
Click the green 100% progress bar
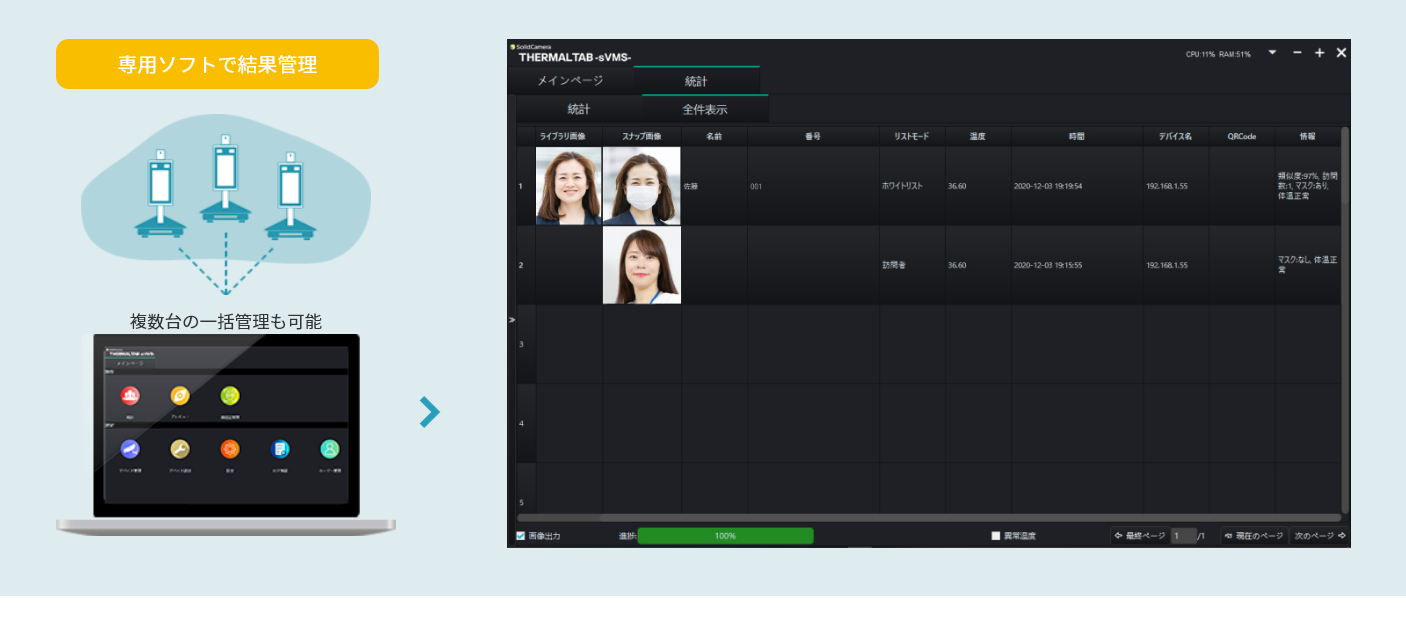[x=725, y=536]
